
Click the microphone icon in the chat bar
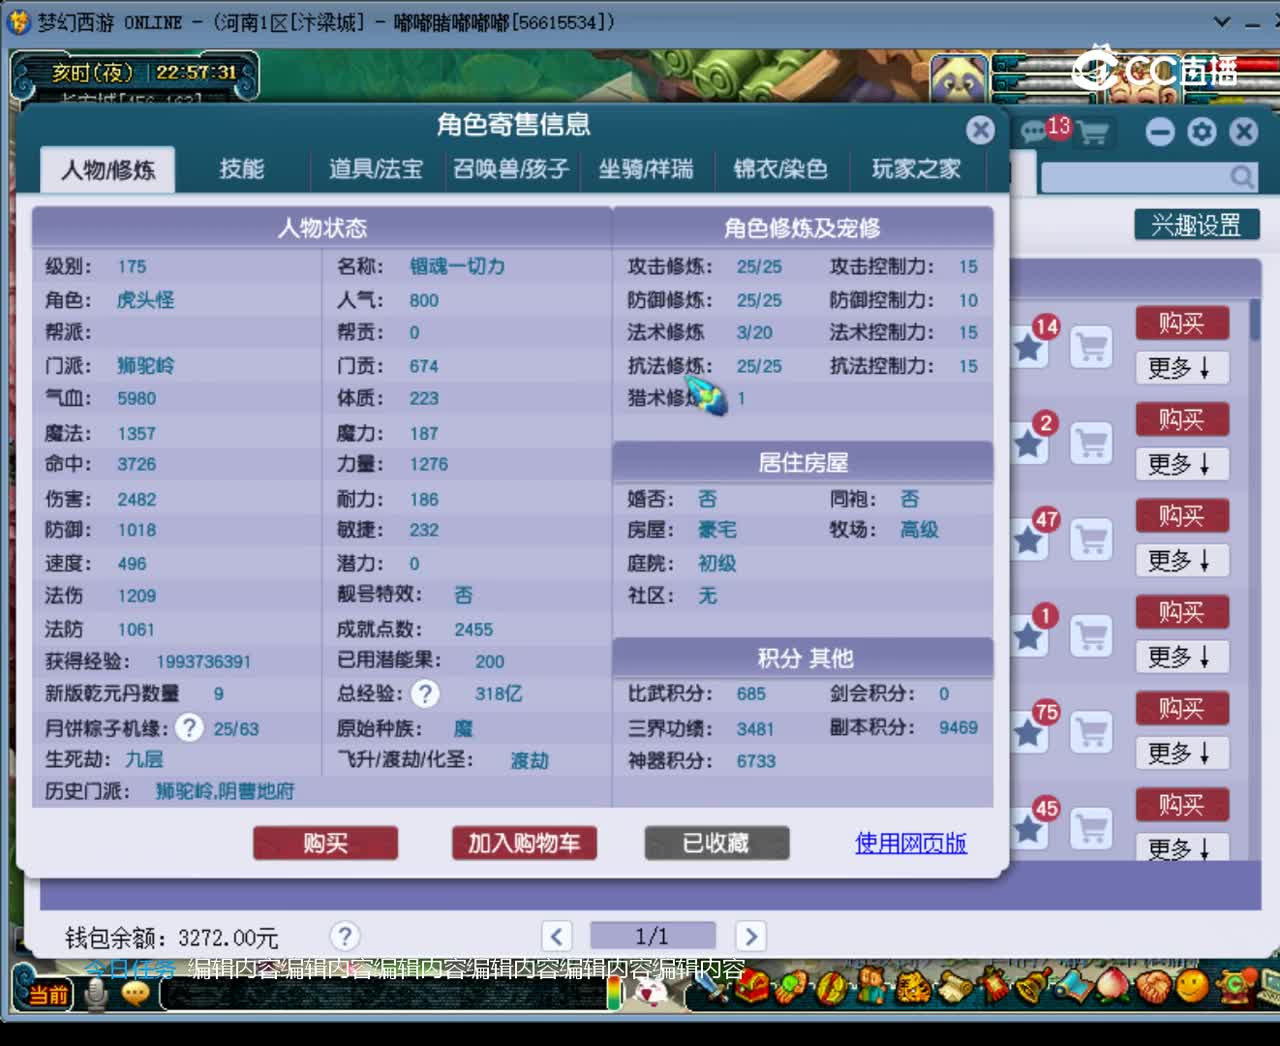96,993
